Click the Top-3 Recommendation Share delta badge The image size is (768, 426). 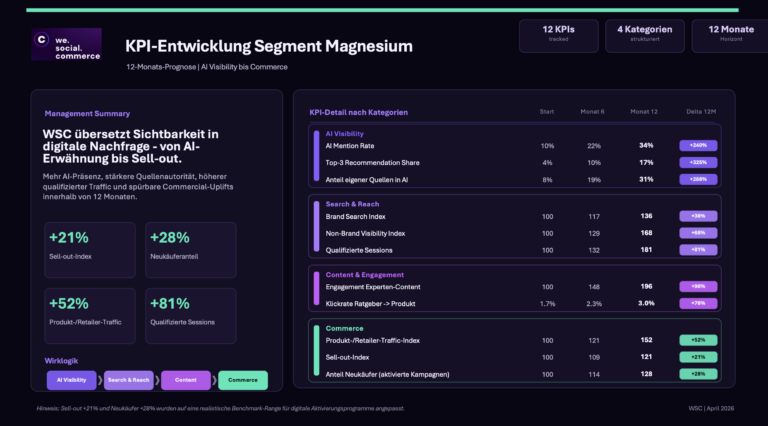(698, 162)
